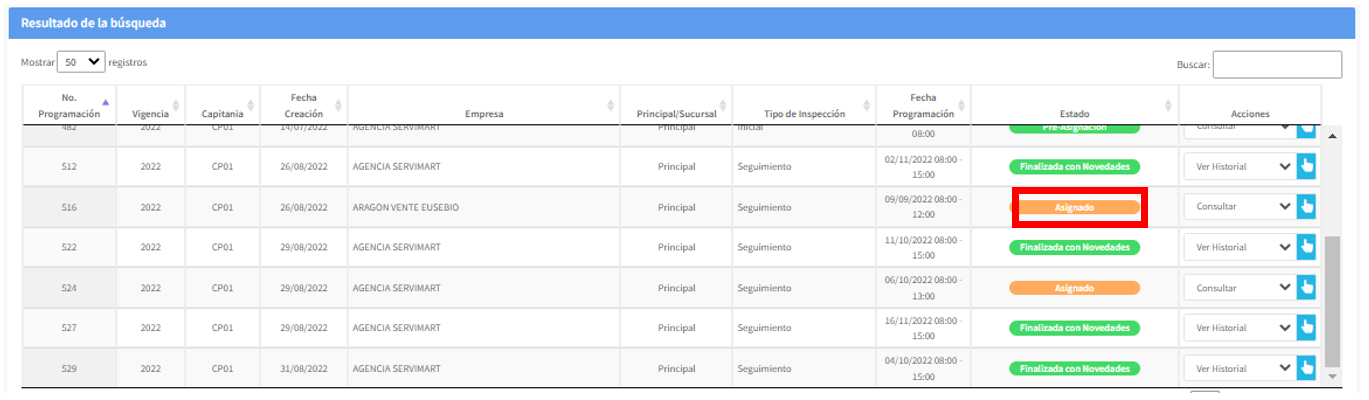The height and width of the screenshot is (400, 1369).
Task: Click hand icon for row 512
Action: pyautogui.click(x=1306, y=166)
